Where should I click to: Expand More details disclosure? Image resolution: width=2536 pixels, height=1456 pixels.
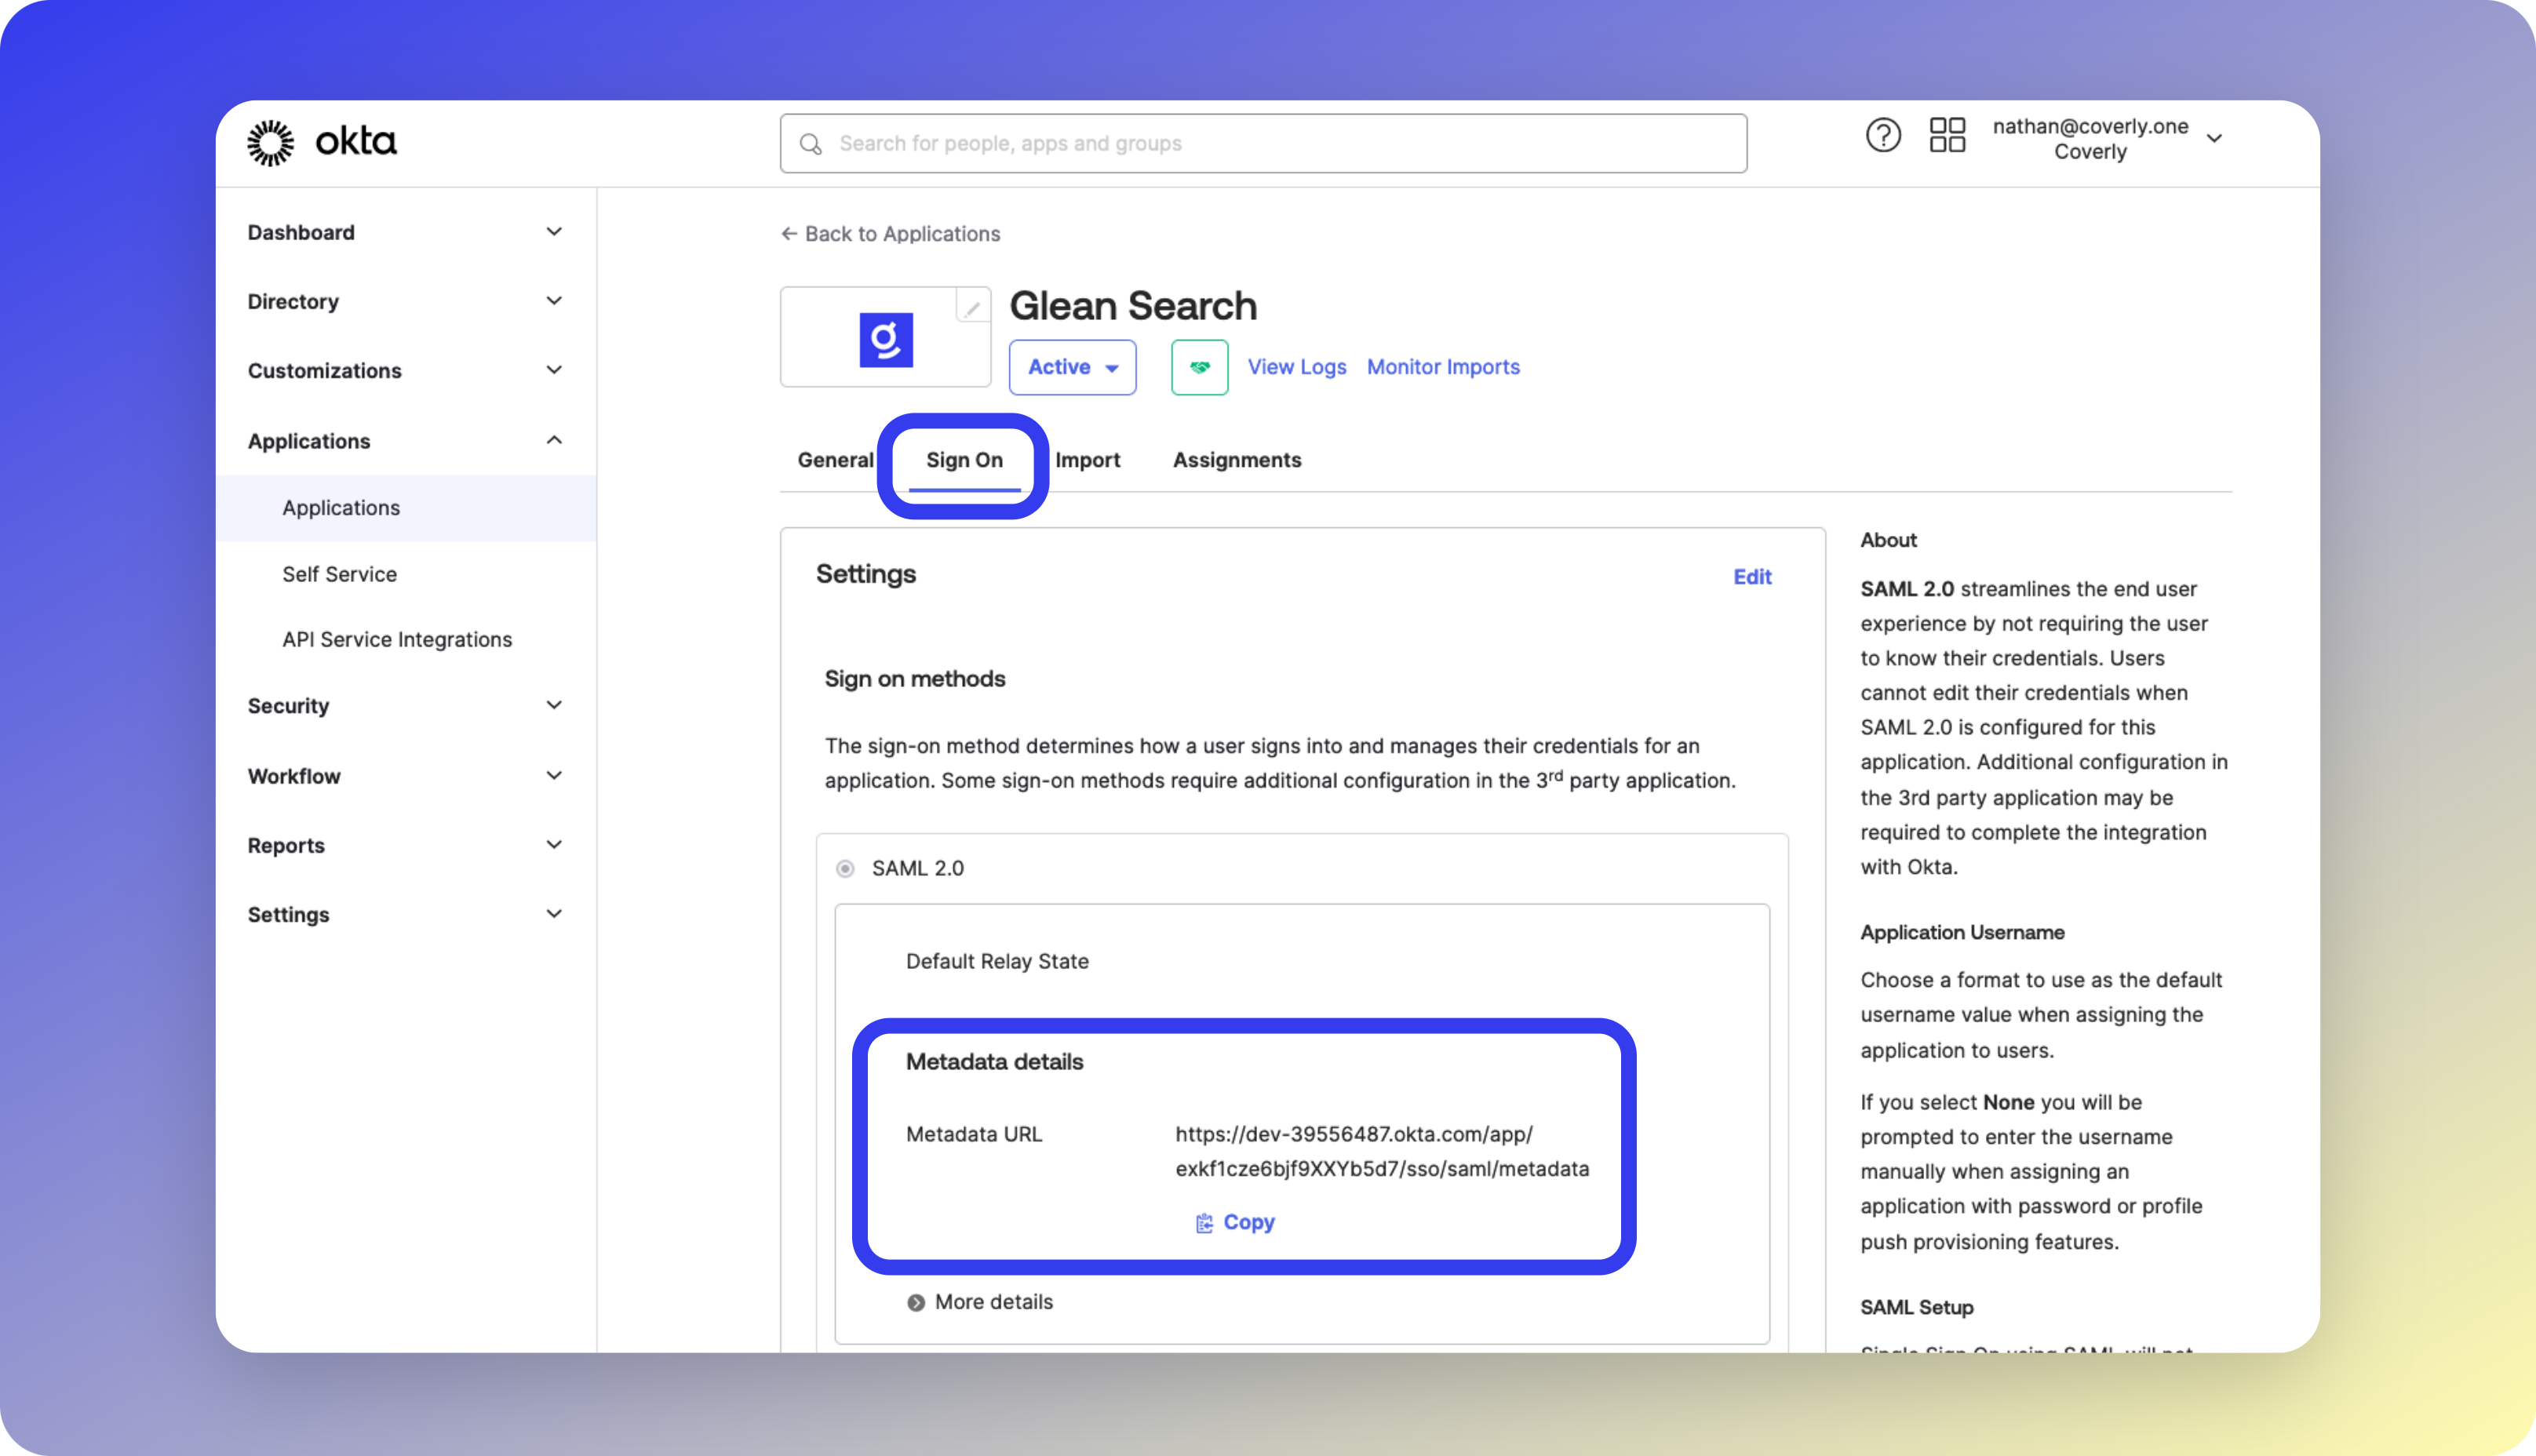click(915, 1302)
